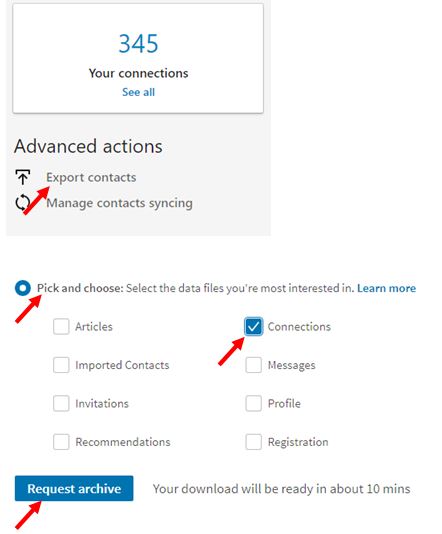Tick the Recommendations checkbox
The image size is (442, 534).
tap(61, 442)
